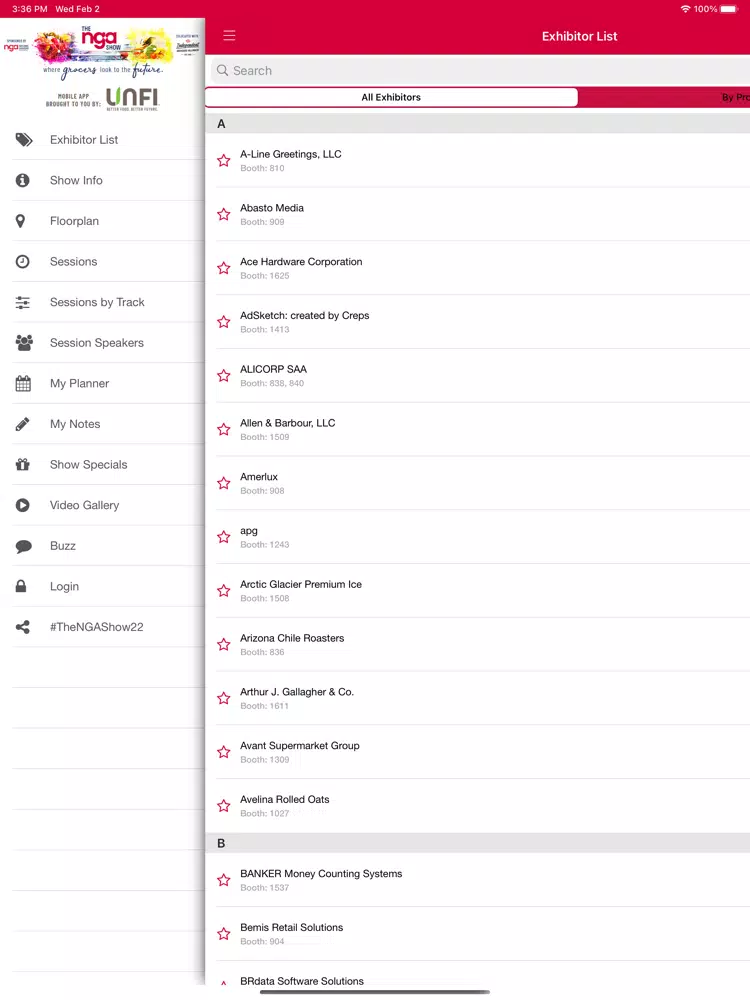Toggle the star next to apg
750x1000 pixels.
(223, 537)
